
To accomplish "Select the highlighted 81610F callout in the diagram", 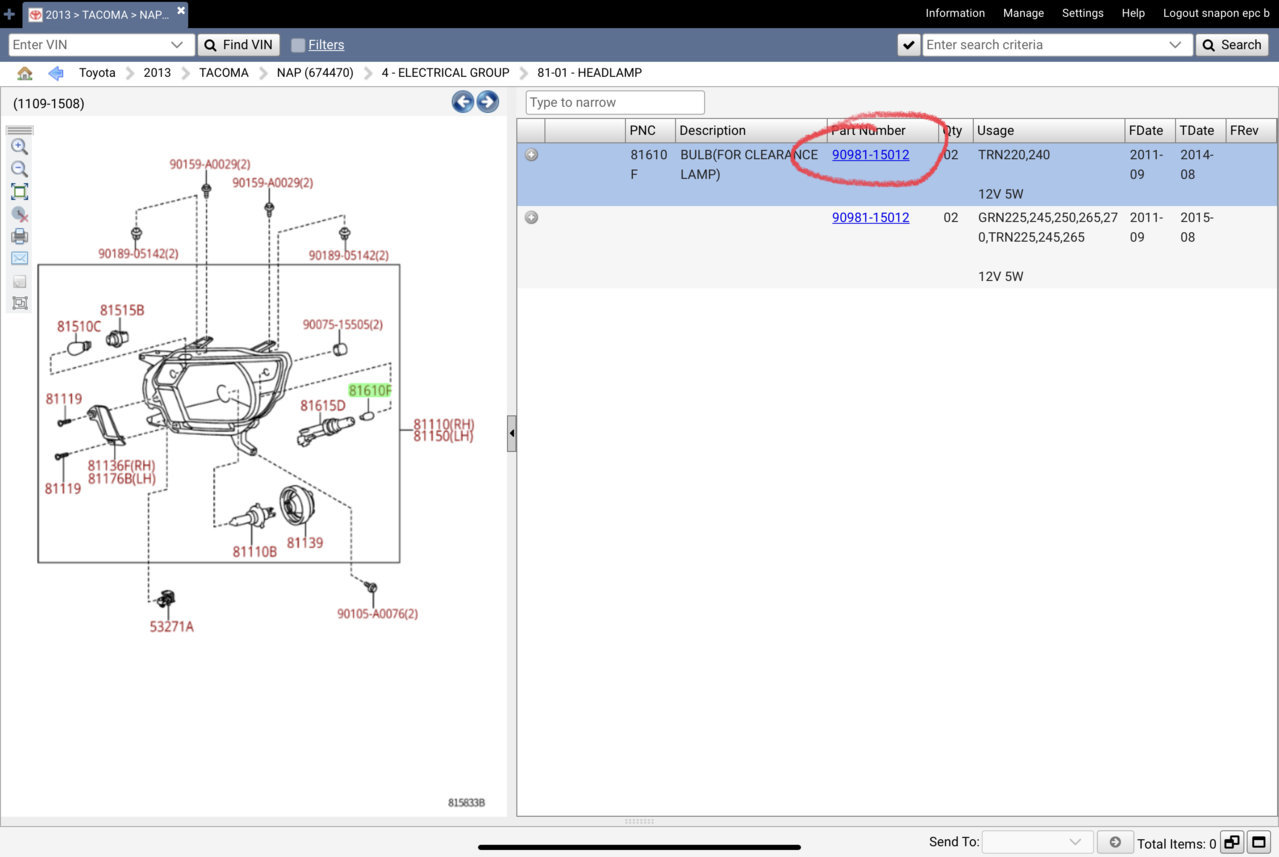I will coord(370,390).
